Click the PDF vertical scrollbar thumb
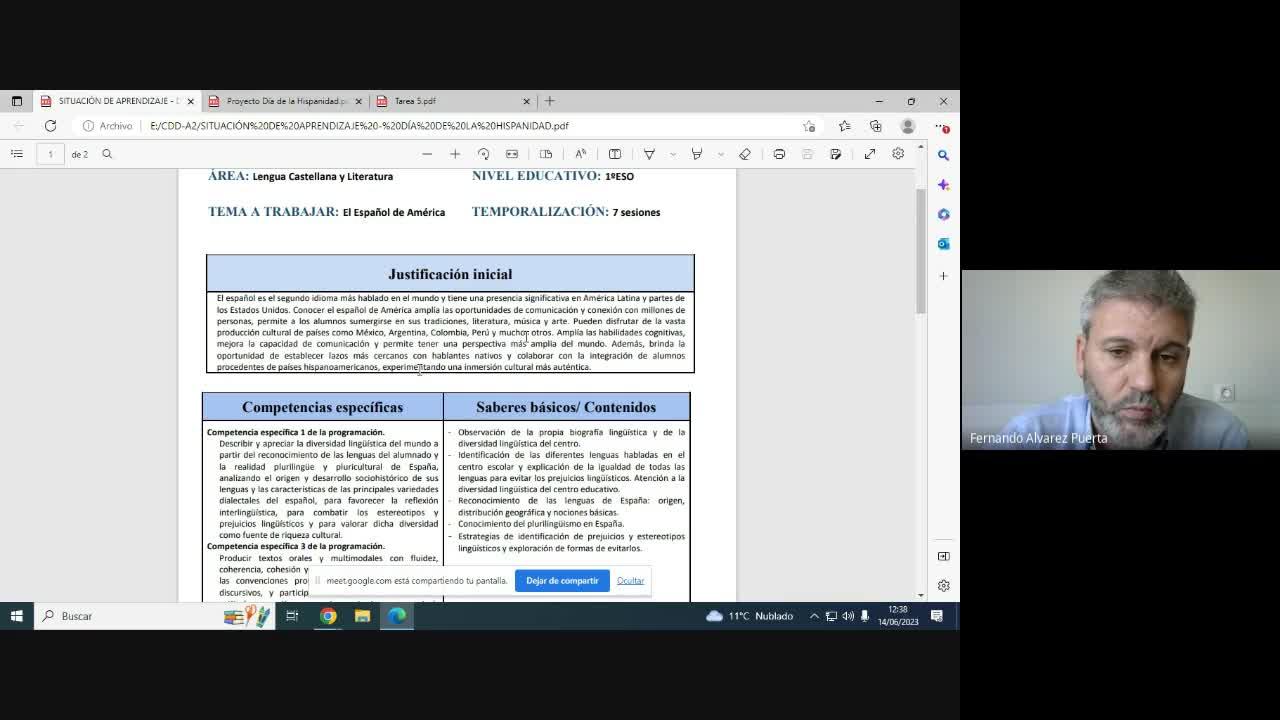The height and width of the screenshot is (720, 1280). pyautogui.click(x=921, y=250)
